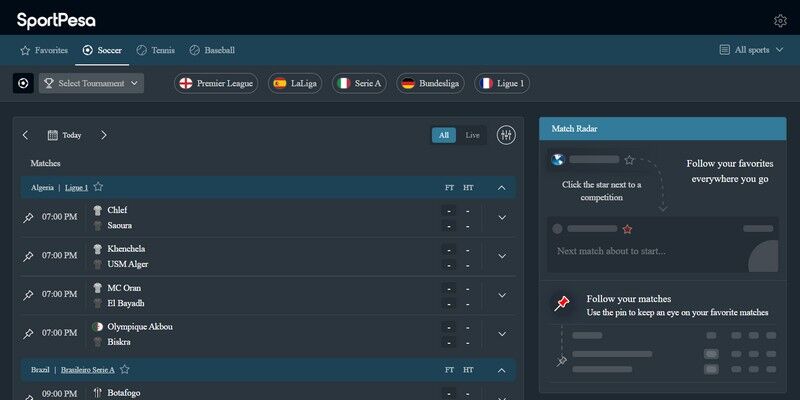The image size is (800, 400).
Task: Open settings via the gear icon
Action: point(780,21)
